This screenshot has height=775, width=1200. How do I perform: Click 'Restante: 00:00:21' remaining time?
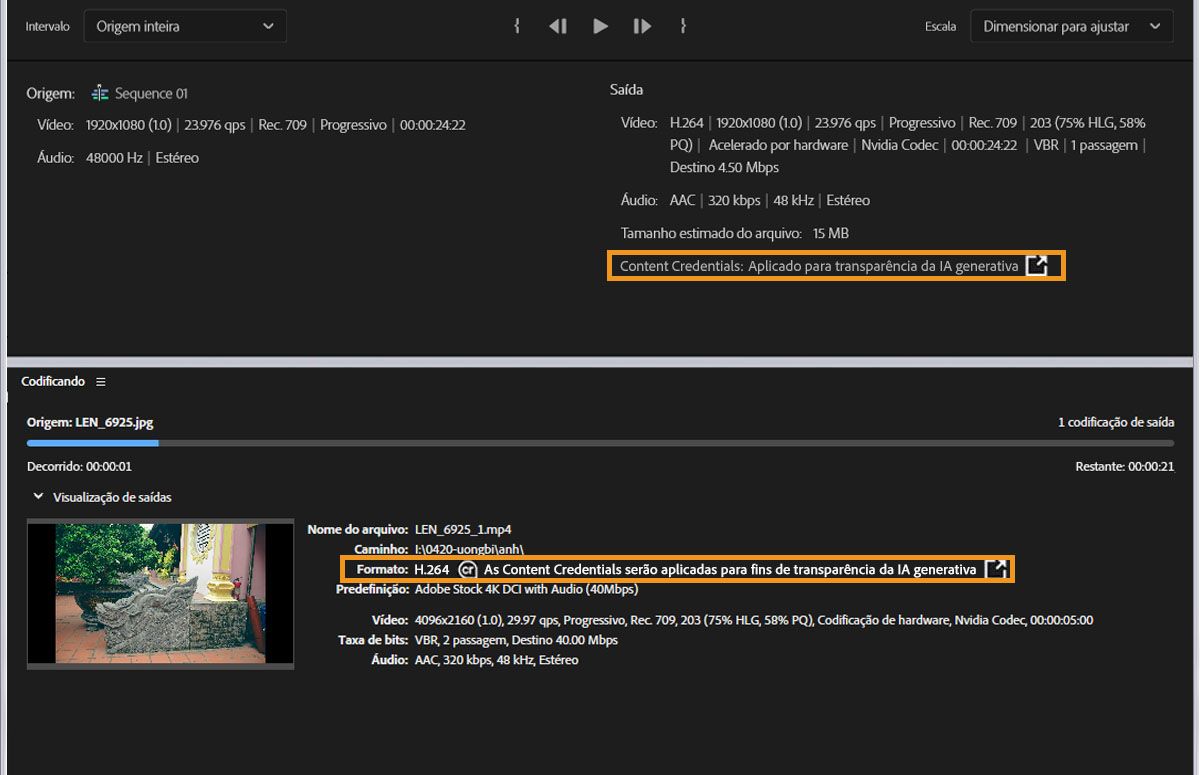click(x=1124, y=466)
